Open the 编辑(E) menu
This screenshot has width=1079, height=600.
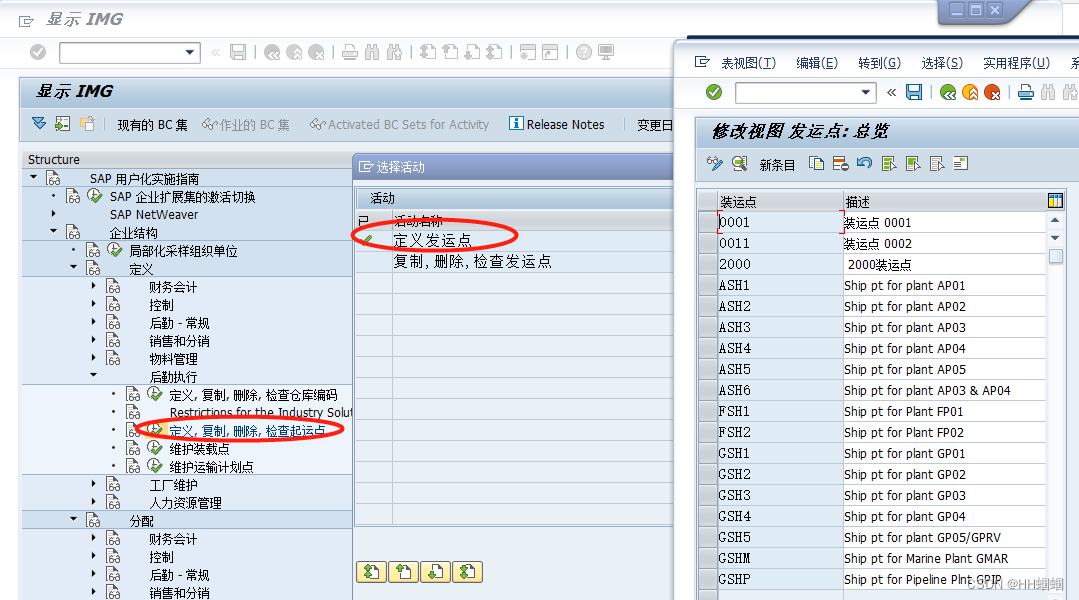[x=817, y=63]
